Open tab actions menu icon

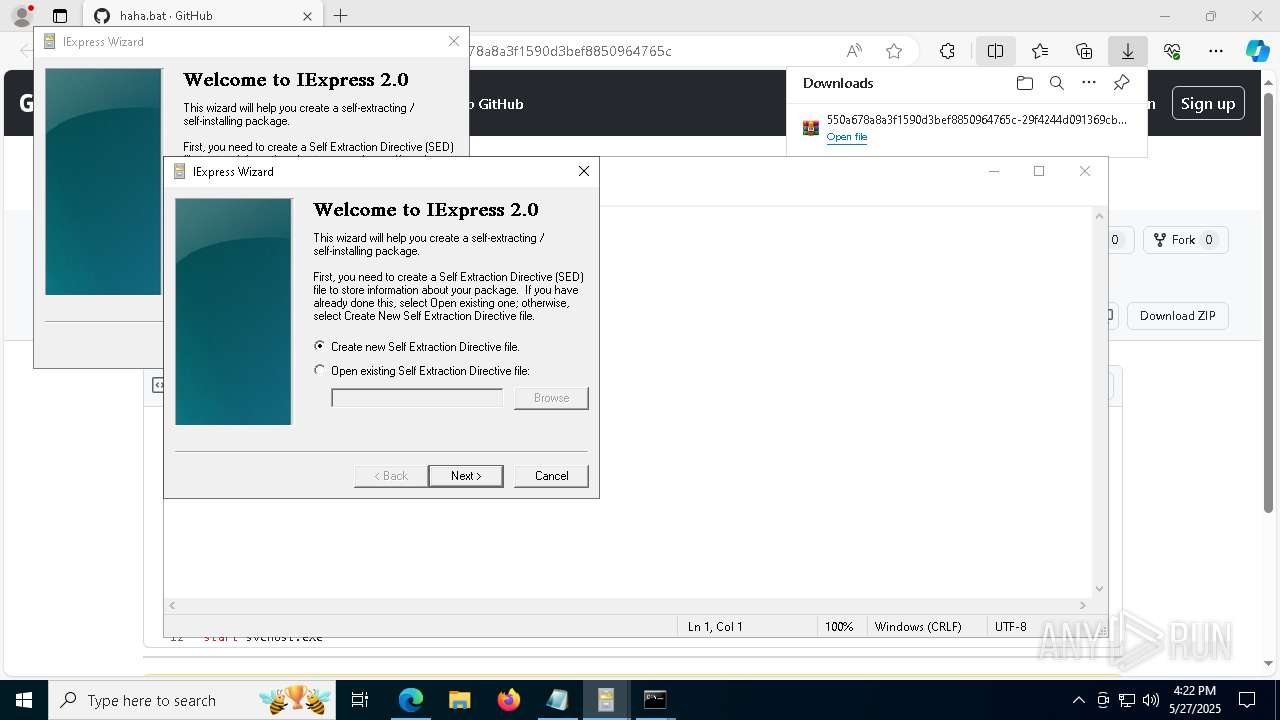point(60,16)
